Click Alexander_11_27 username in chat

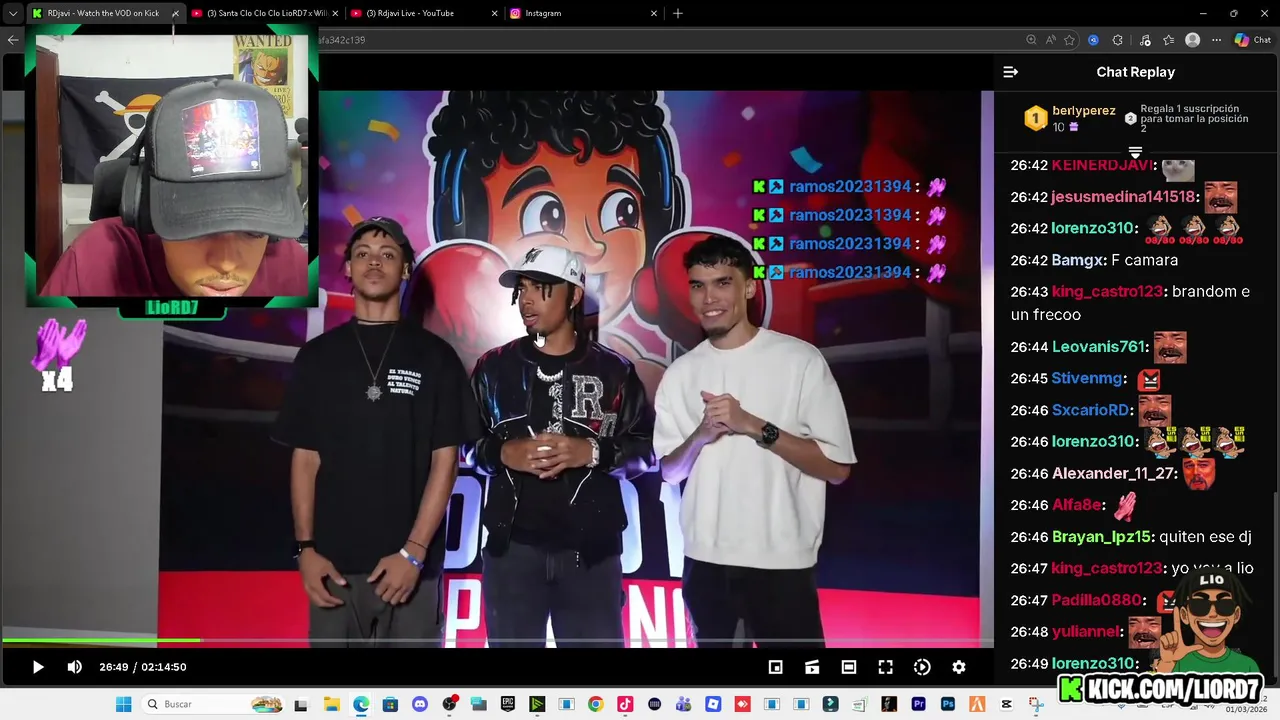(x=1113, y=474)
